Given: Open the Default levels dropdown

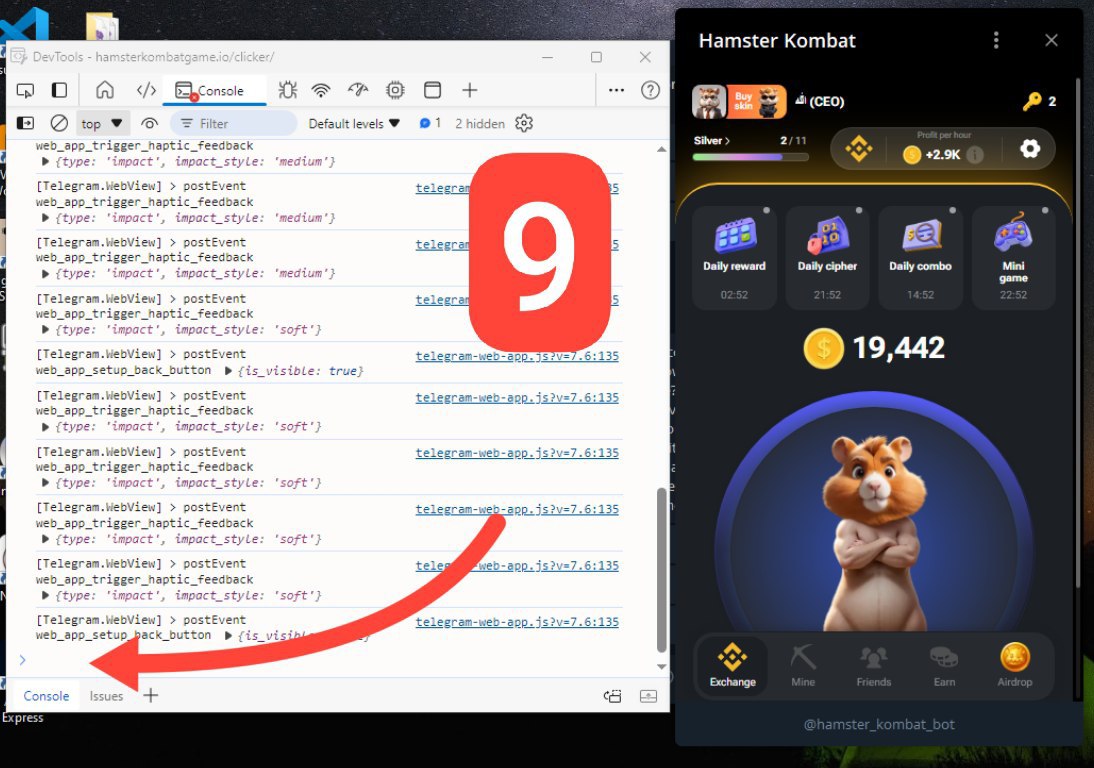Looking at the screenshot, I should [354, 123].
